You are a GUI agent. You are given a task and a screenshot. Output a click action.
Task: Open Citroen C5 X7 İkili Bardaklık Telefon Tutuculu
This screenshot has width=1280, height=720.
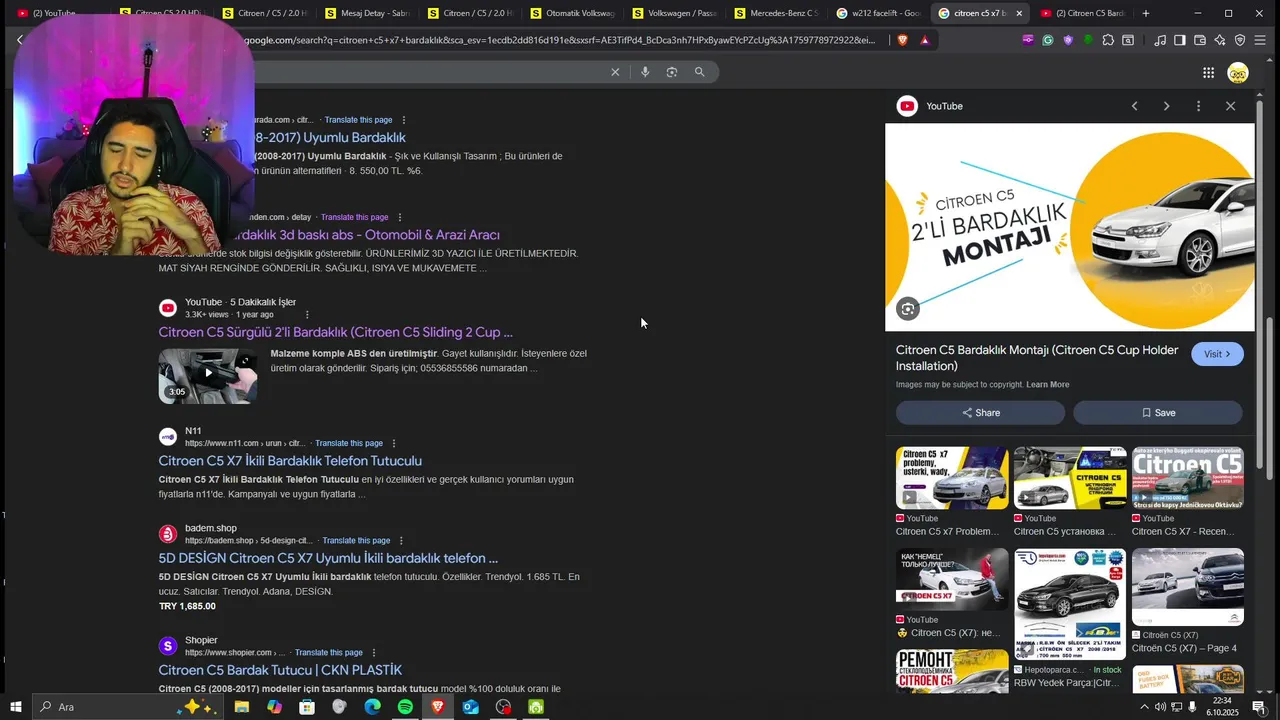tap(290, 461)
